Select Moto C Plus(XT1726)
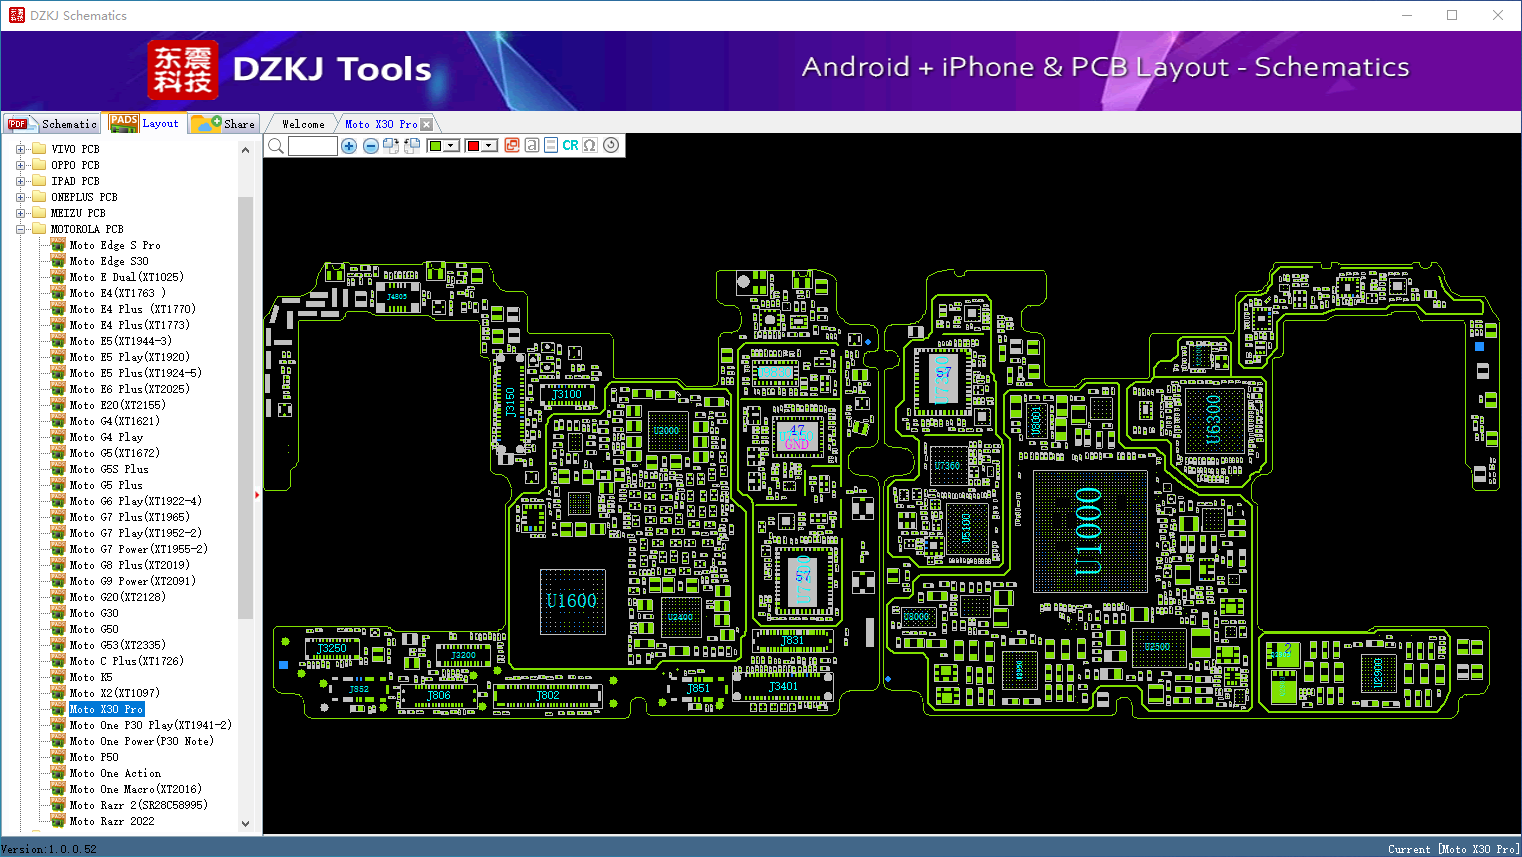The width and height of the screenshot is (1522, 857). [x=127, y=661]
